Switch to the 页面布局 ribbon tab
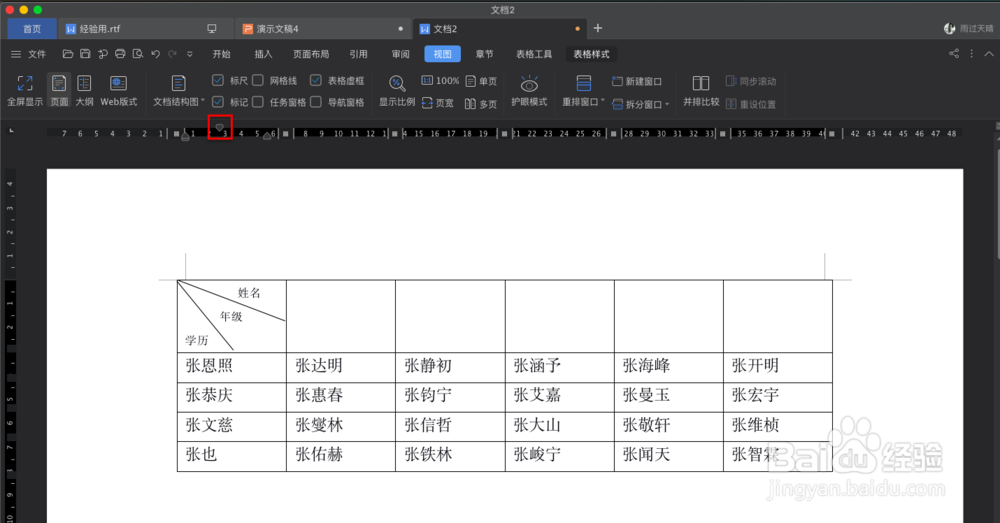Viewport: 1000px width, 523px height. 311,54
